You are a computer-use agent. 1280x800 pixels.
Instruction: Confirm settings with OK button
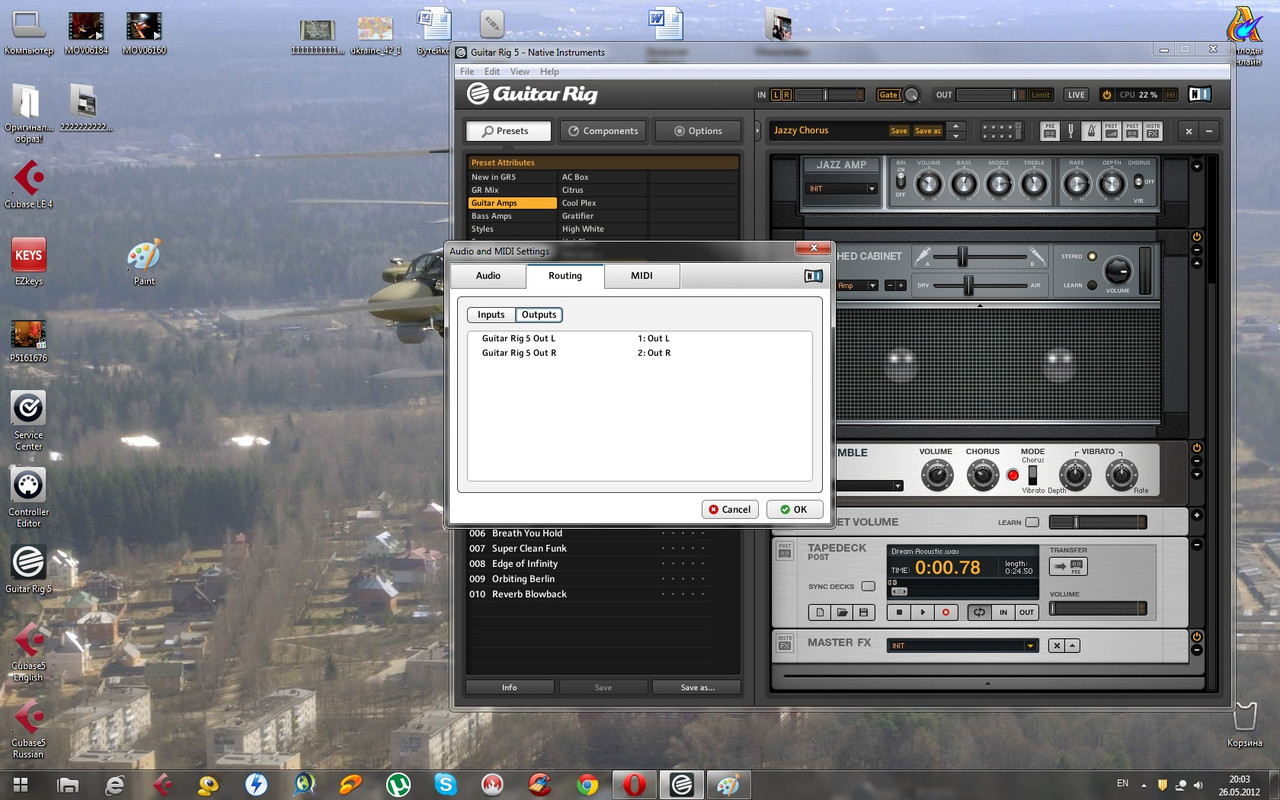pyautogui.click(x=795, y=509)
